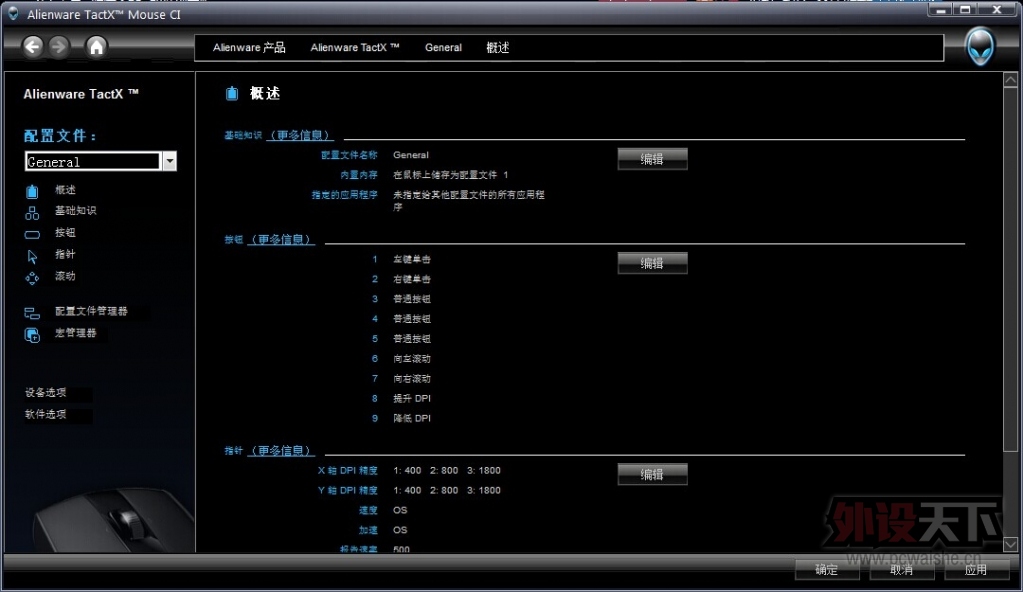Click button 7 row "向右滚动"
Screen dimensions: 1023x592
tap(412, 379)
